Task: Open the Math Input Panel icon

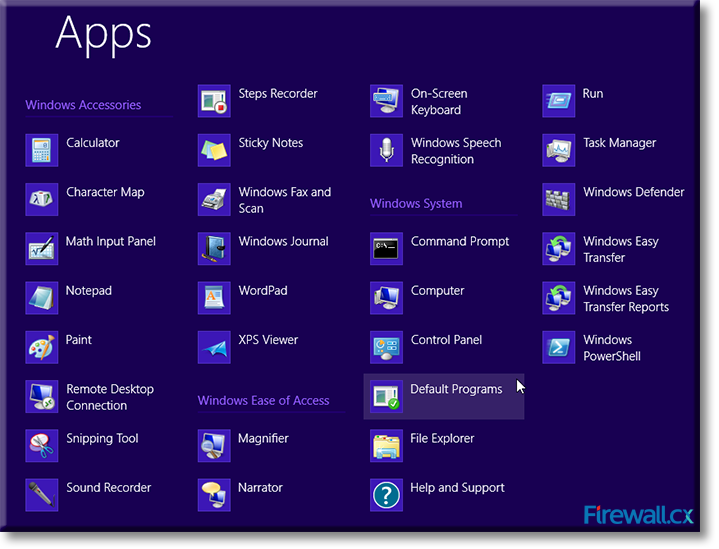Action: click(x=42, y=249)
